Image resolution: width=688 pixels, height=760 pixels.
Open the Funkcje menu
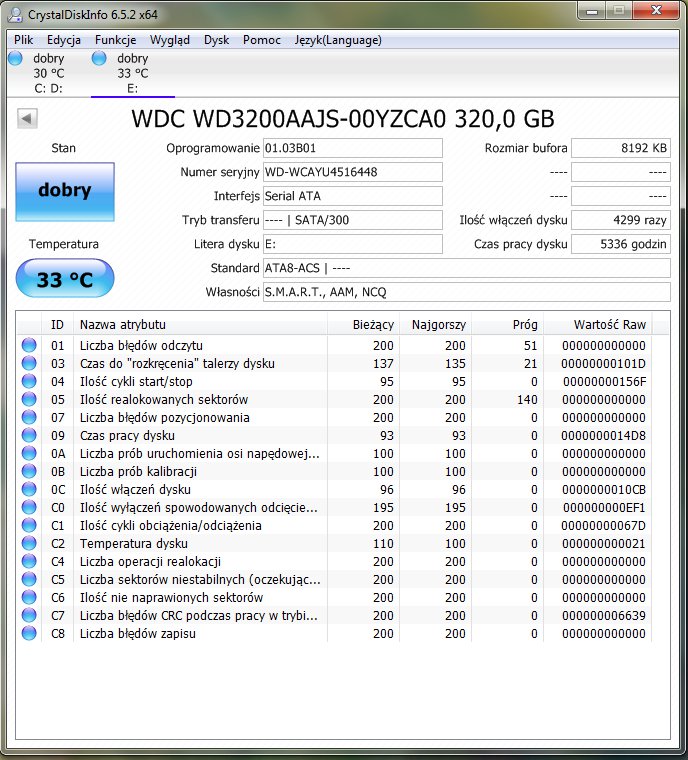(115, 40)
